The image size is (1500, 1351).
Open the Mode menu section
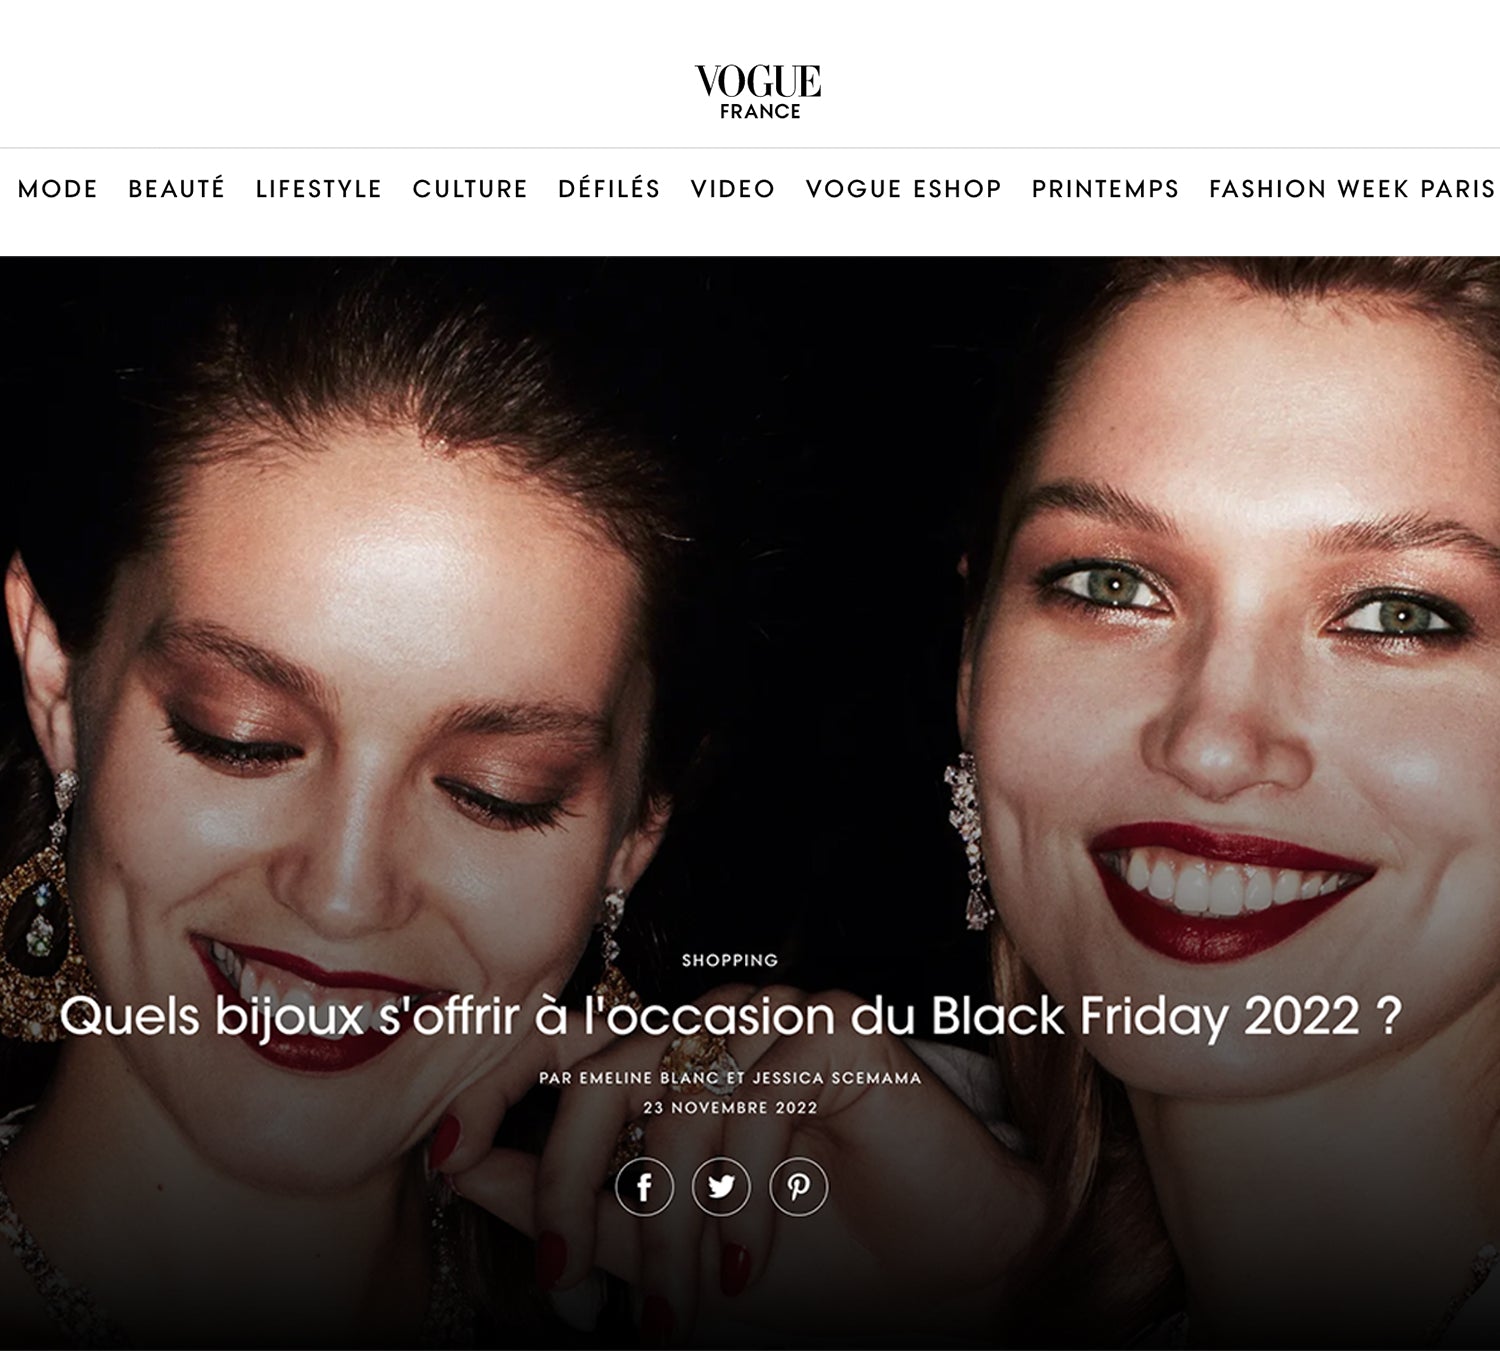(x=58, y=189)
